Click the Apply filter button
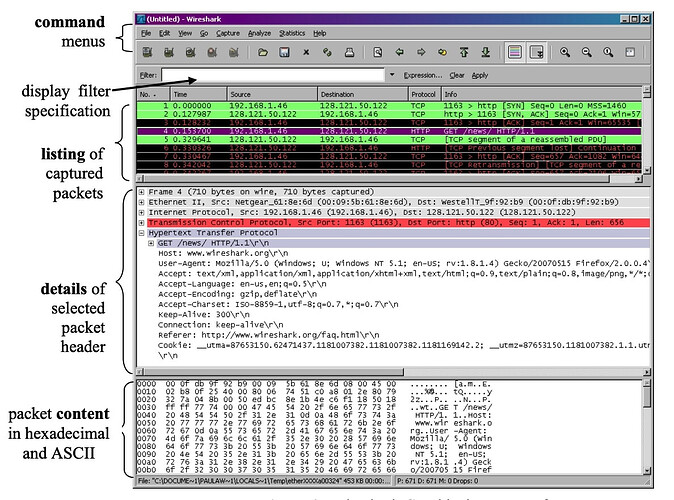Image resolution: width=674 pixels, height=500 pixels. 480,75
